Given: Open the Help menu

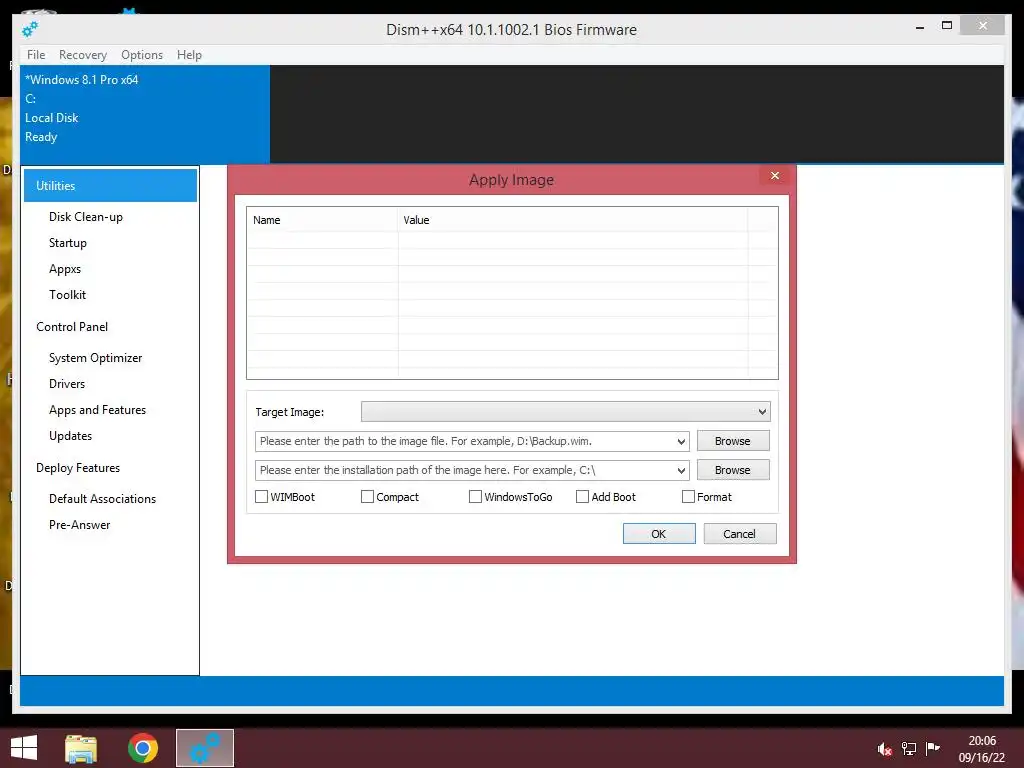Looking at the screenshot, I should point(189,55).
